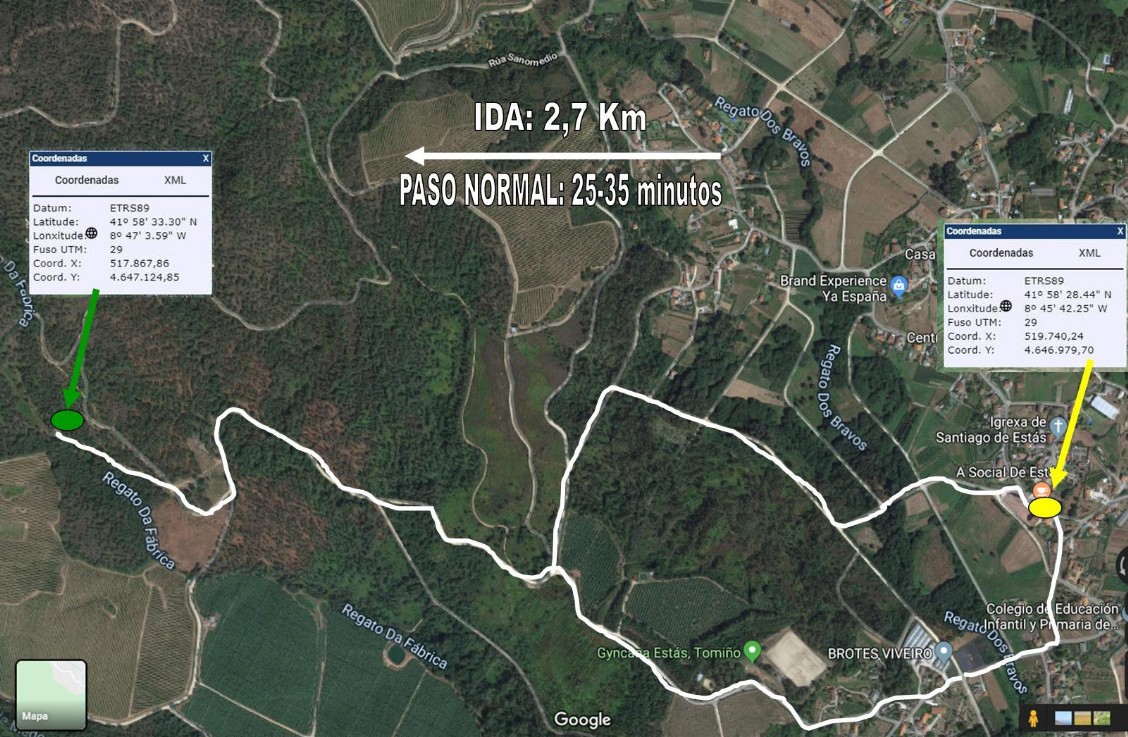Viewport: 1128px width, 737px height.
Task: Click the rotate map compass control
Action: pyautogui.click(x=1122, y=565)
